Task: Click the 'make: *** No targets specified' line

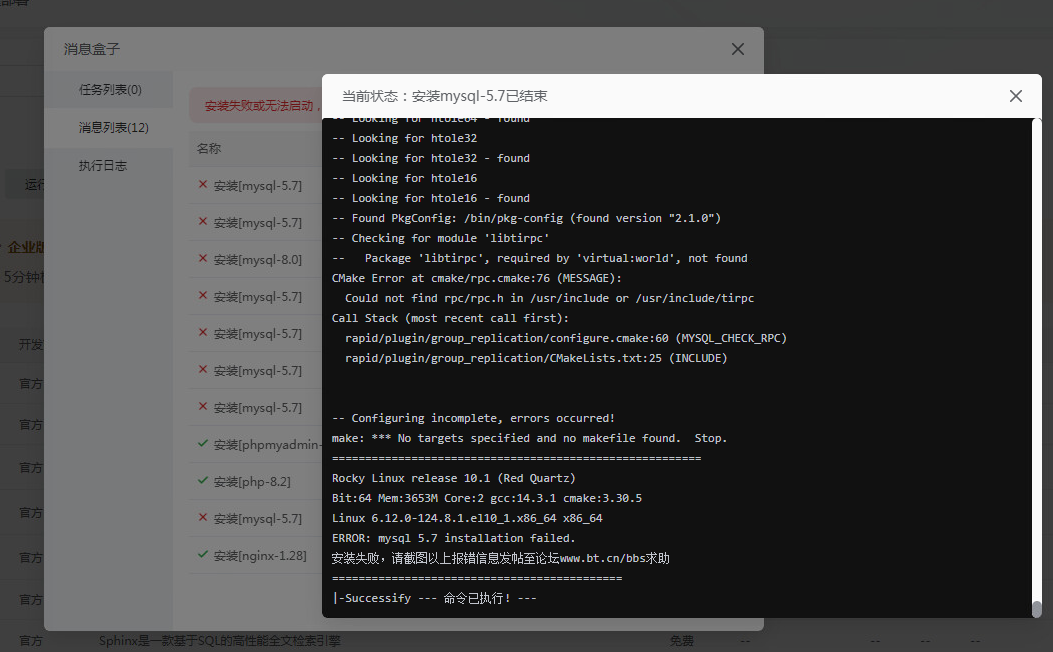Action: [529, 438]
